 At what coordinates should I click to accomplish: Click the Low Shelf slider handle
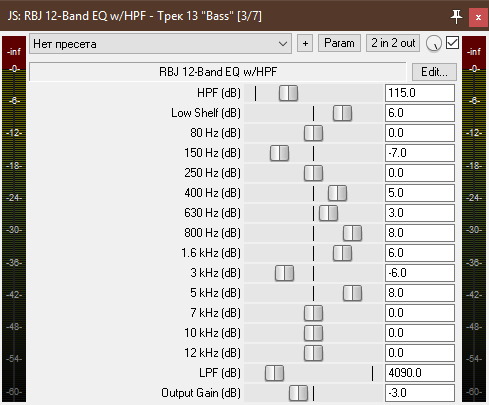(x=342, y=113)
